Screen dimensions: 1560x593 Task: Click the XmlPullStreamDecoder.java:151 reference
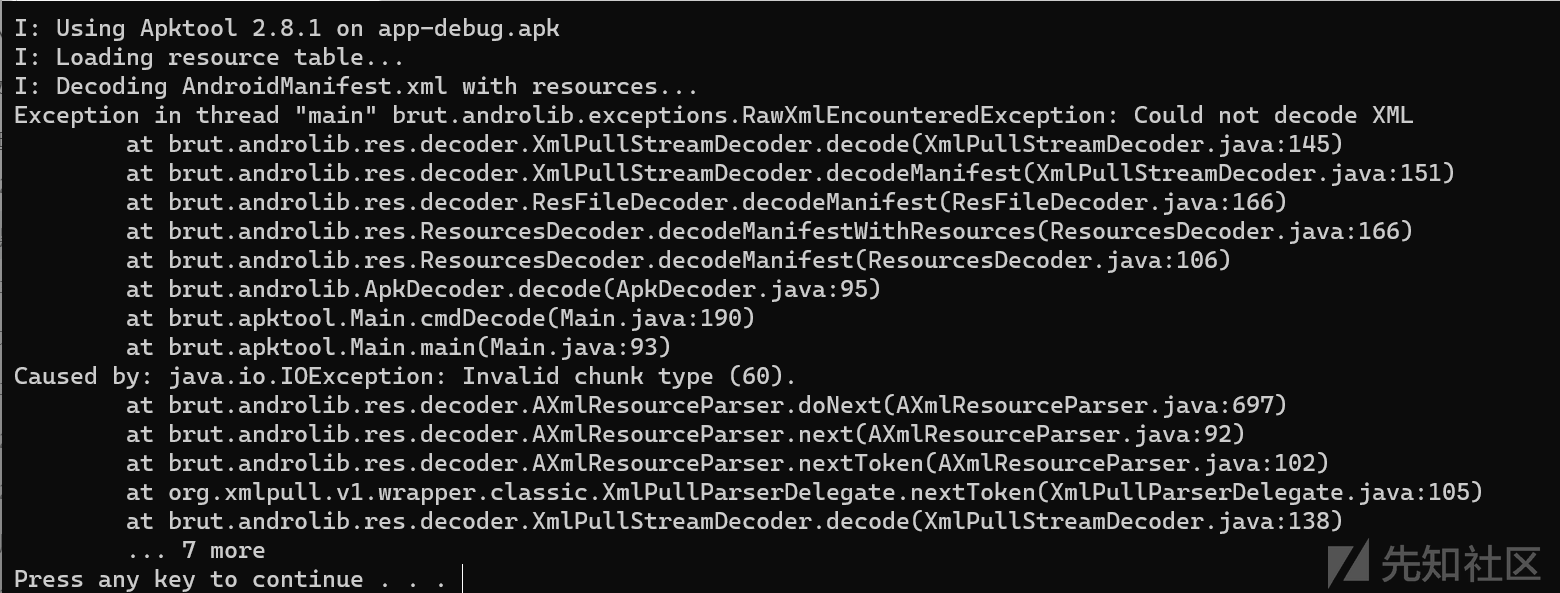click(x=1245, y=173)
